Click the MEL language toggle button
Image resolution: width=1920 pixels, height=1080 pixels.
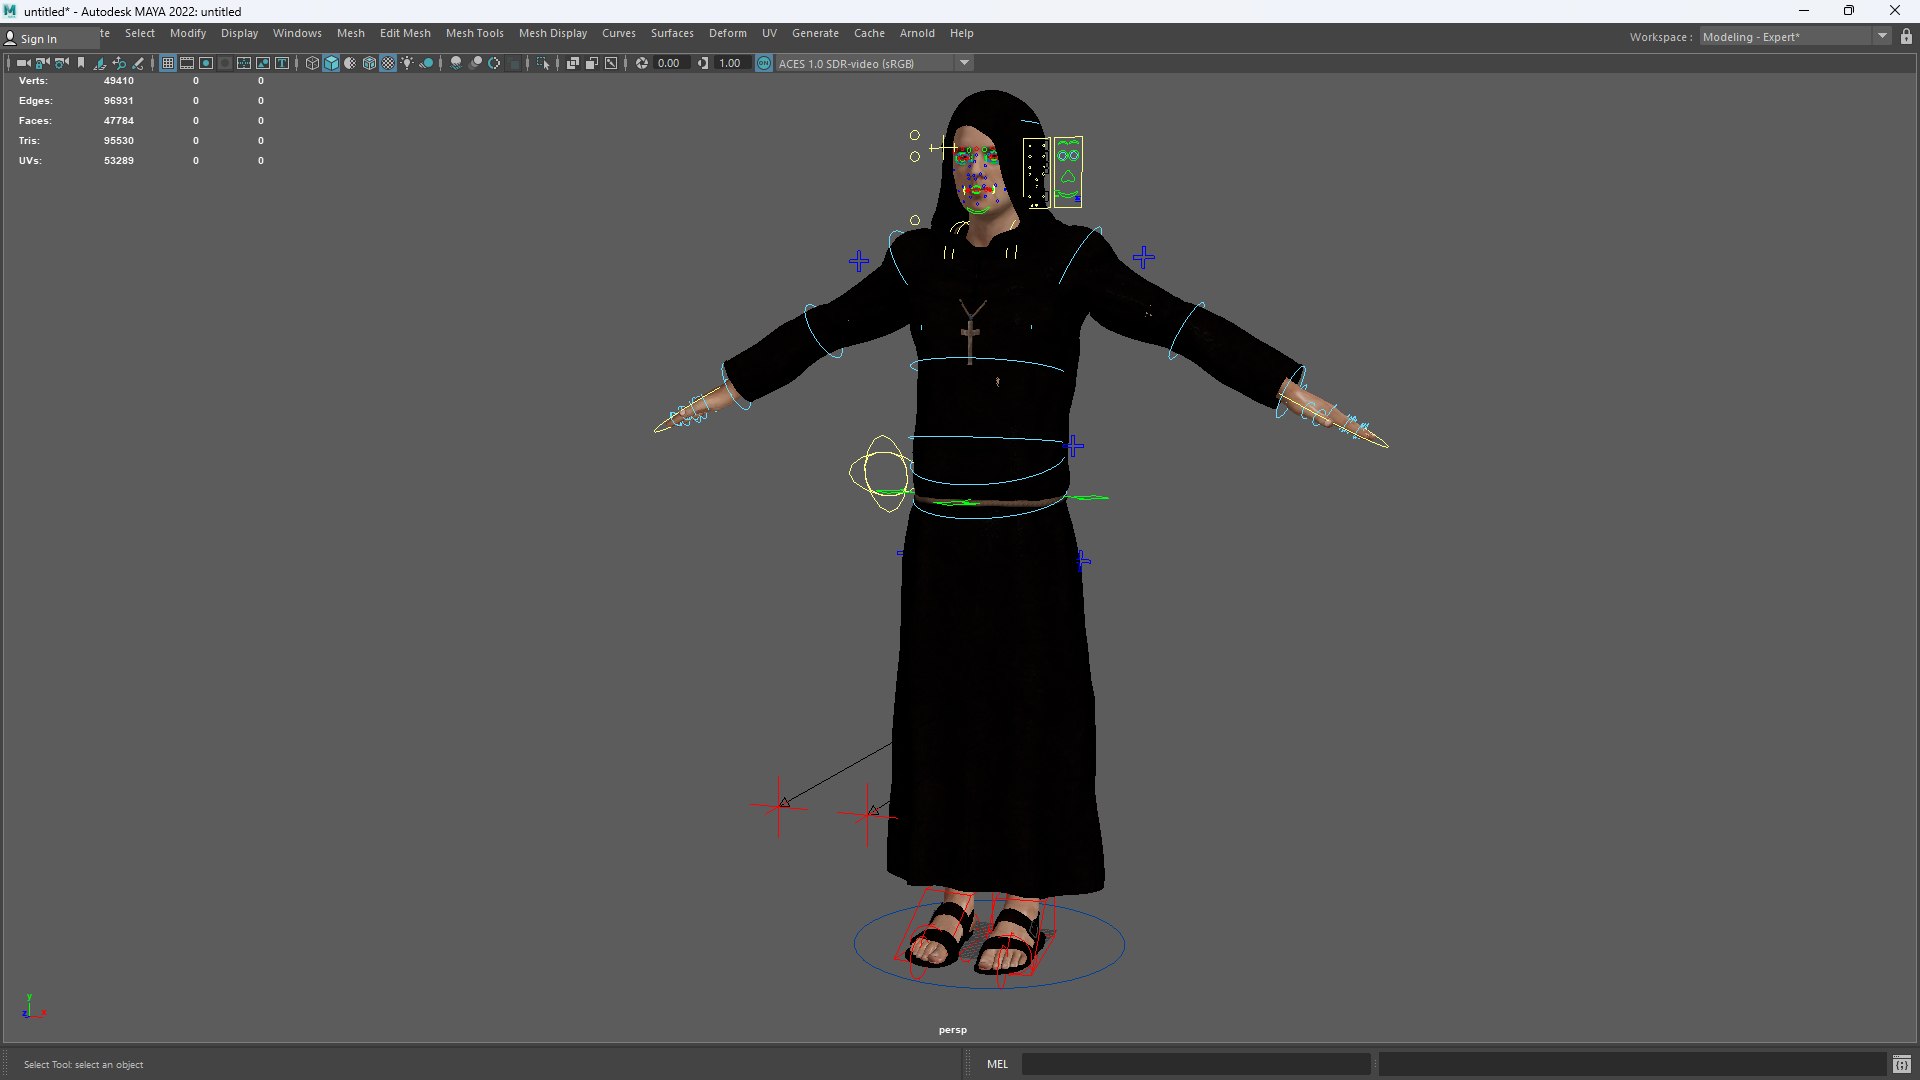pos(997,1064)
